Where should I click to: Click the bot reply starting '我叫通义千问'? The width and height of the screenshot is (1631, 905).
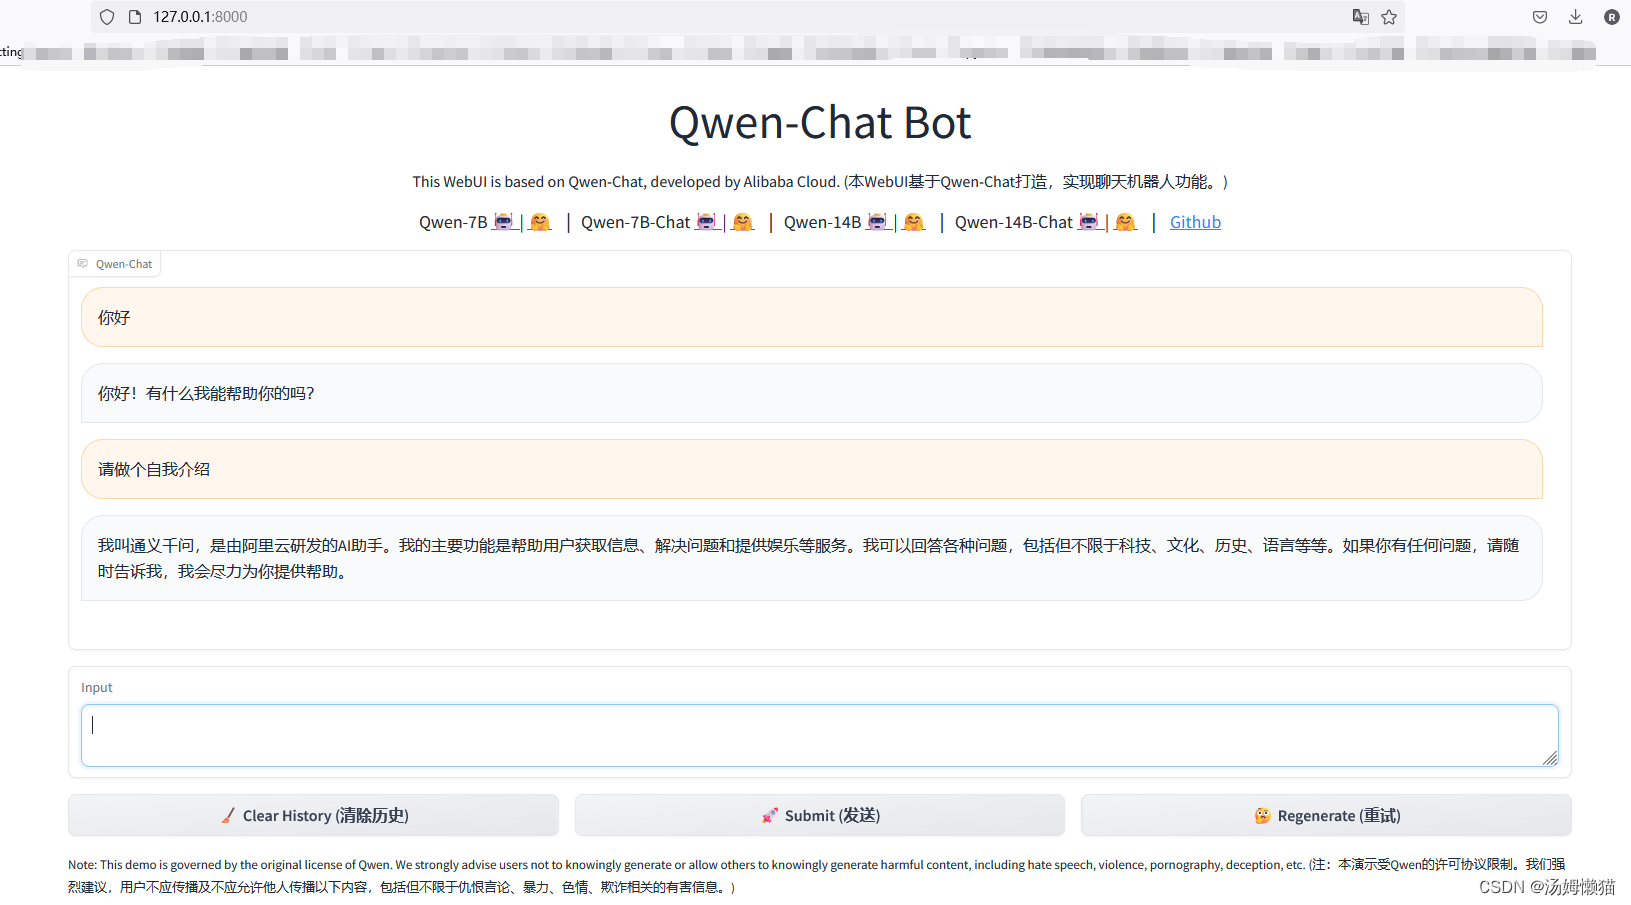(x=811, y=558)
